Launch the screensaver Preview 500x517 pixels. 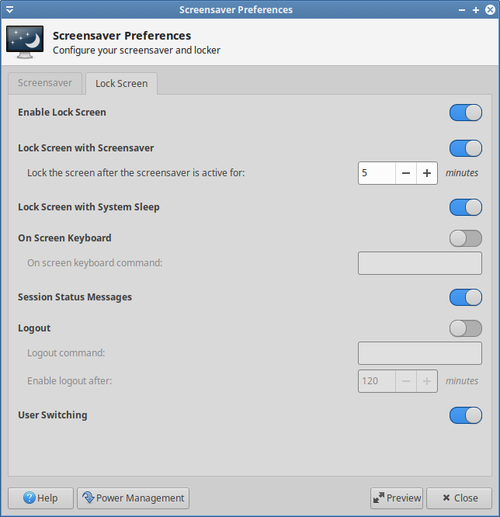tap(397, 498)
